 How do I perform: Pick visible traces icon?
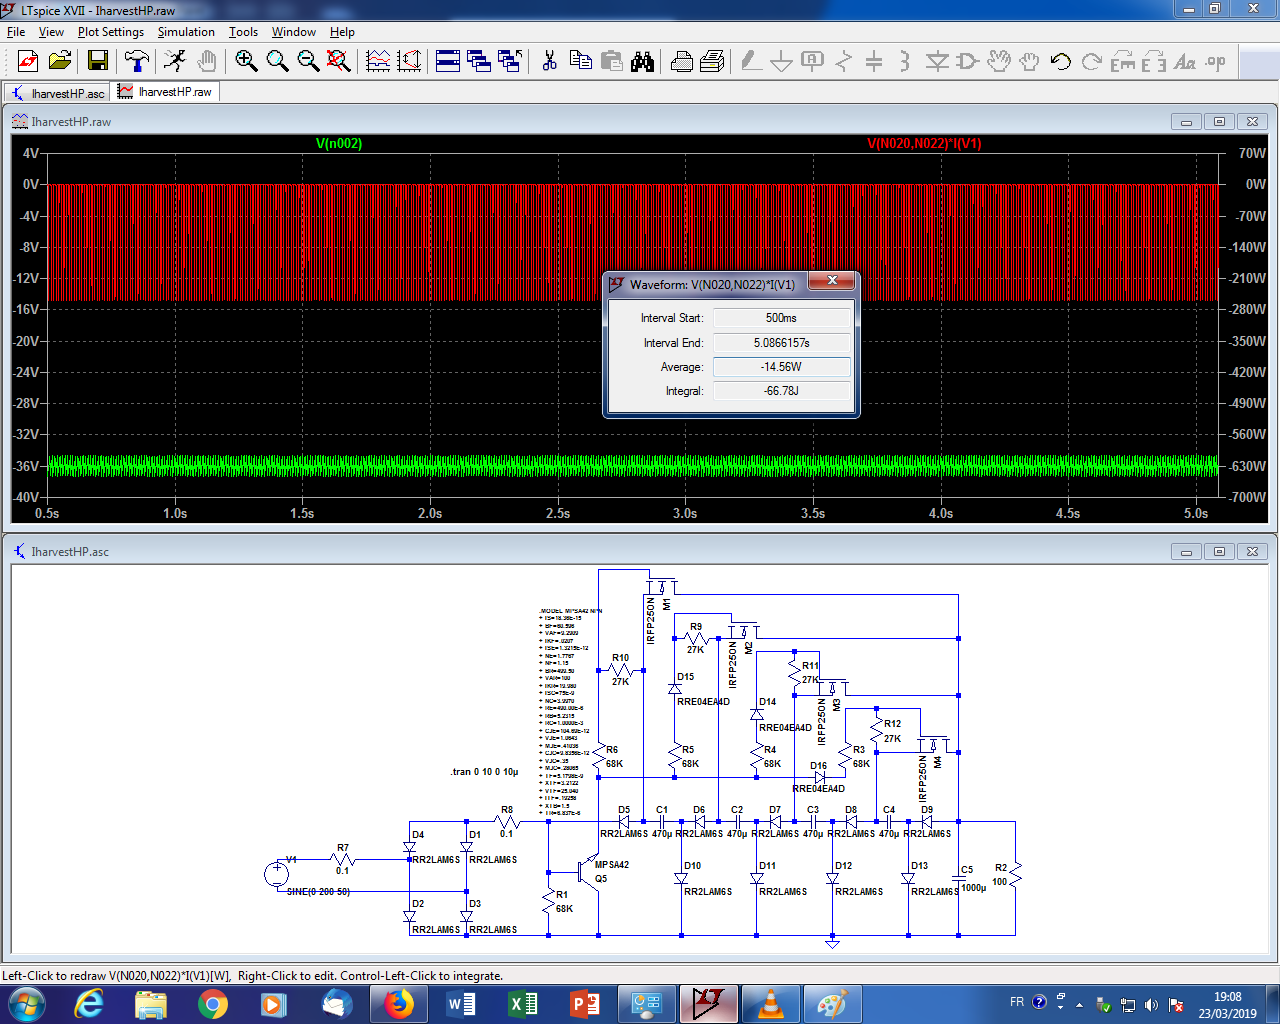coord(378,62)
